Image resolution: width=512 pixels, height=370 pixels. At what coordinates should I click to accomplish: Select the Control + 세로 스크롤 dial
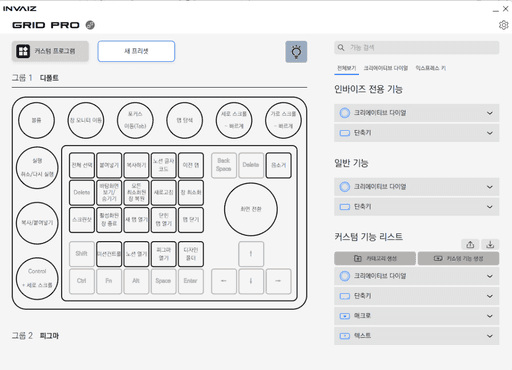click(x=37, y=278)
